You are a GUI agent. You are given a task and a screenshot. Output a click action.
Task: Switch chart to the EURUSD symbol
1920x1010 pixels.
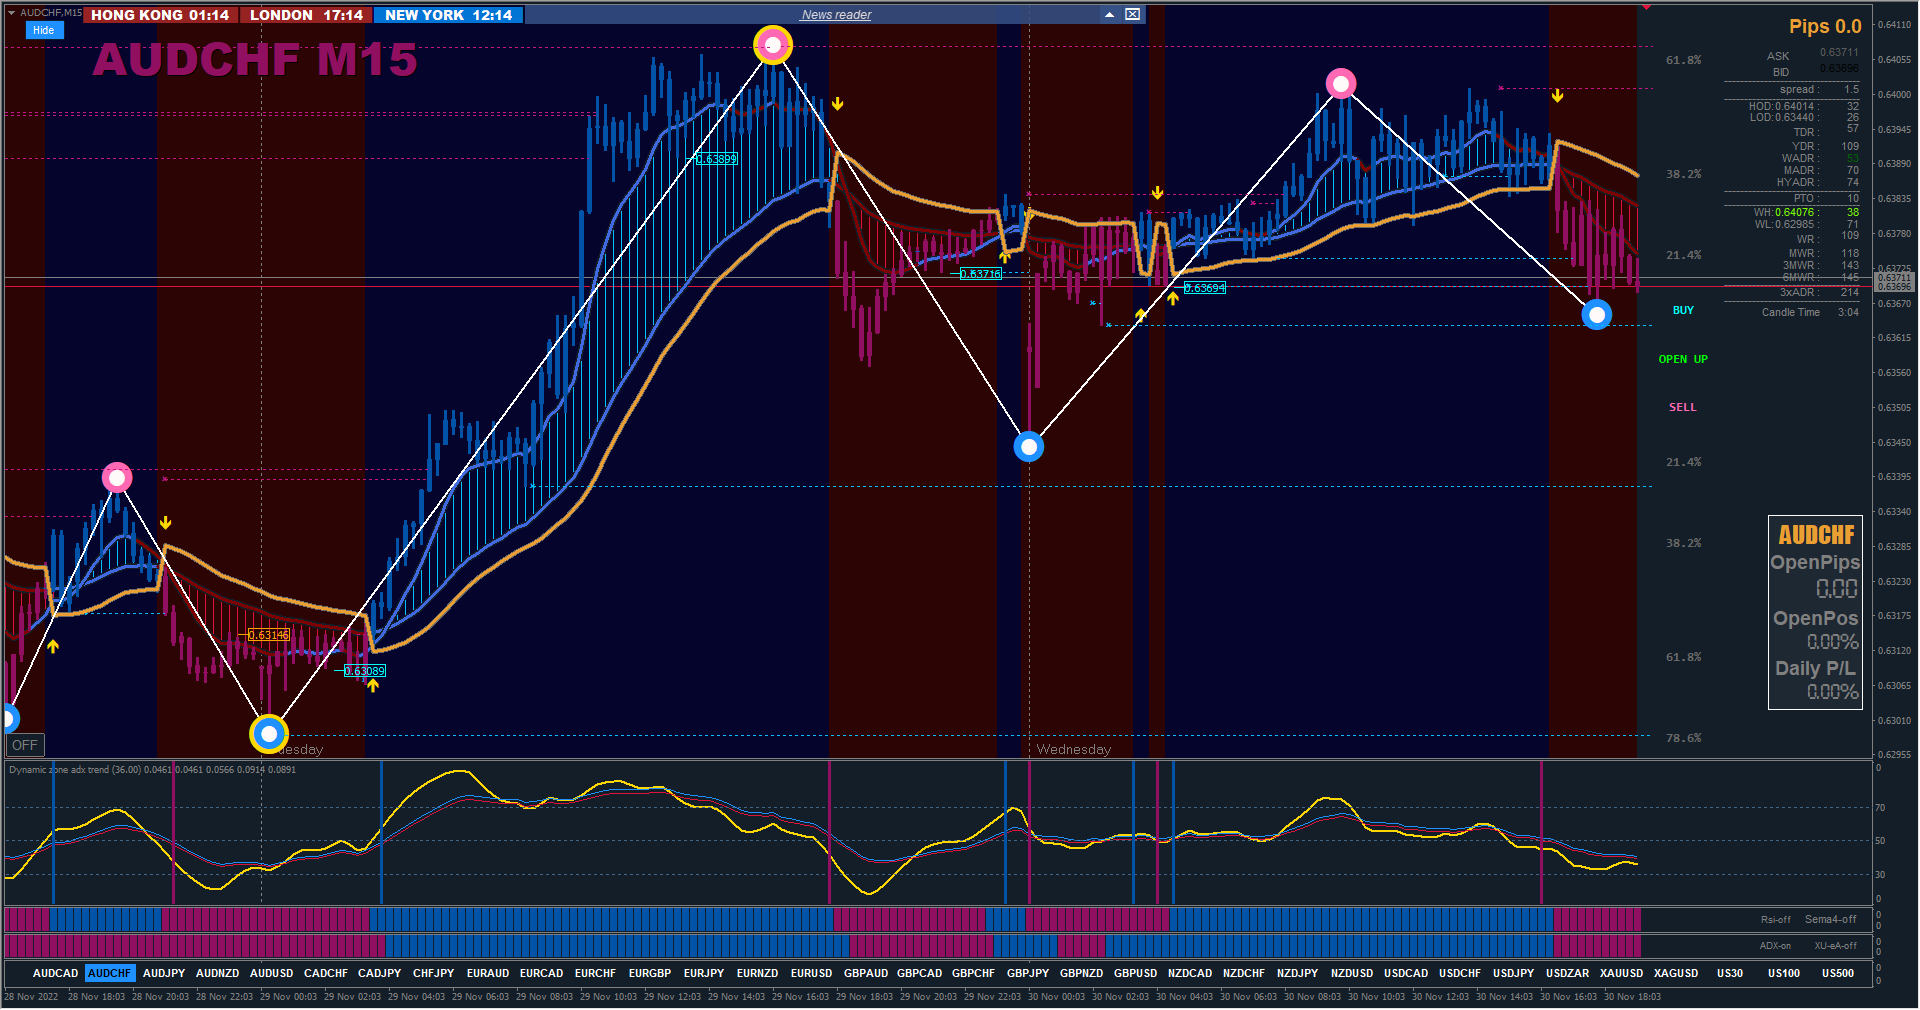[x=811, y=973]
